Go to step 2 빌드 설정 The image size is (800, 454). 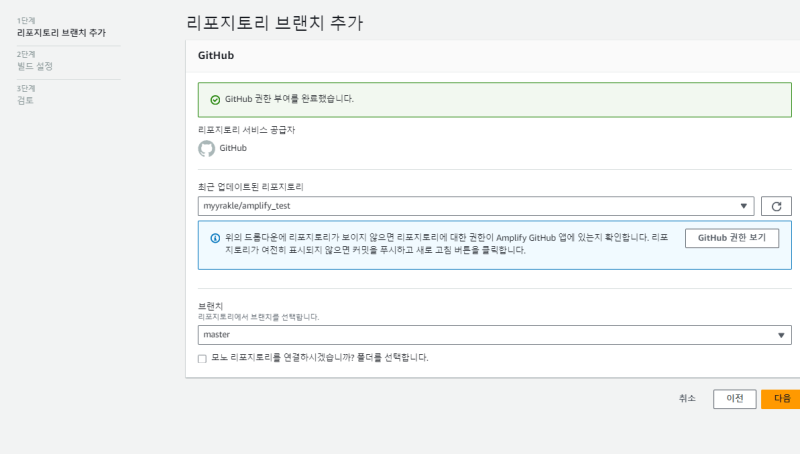(x=35, y=66)
